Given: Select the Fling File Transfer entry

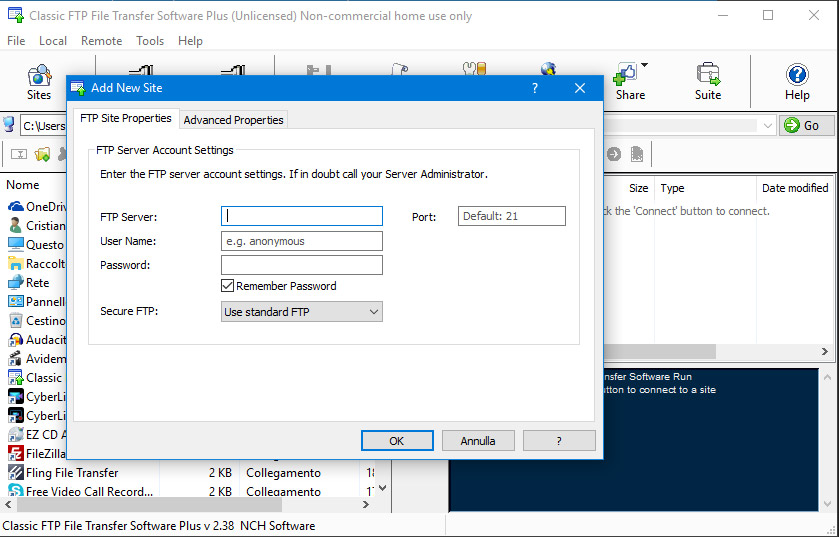Looking at the screenshot, I should point(71,472).
